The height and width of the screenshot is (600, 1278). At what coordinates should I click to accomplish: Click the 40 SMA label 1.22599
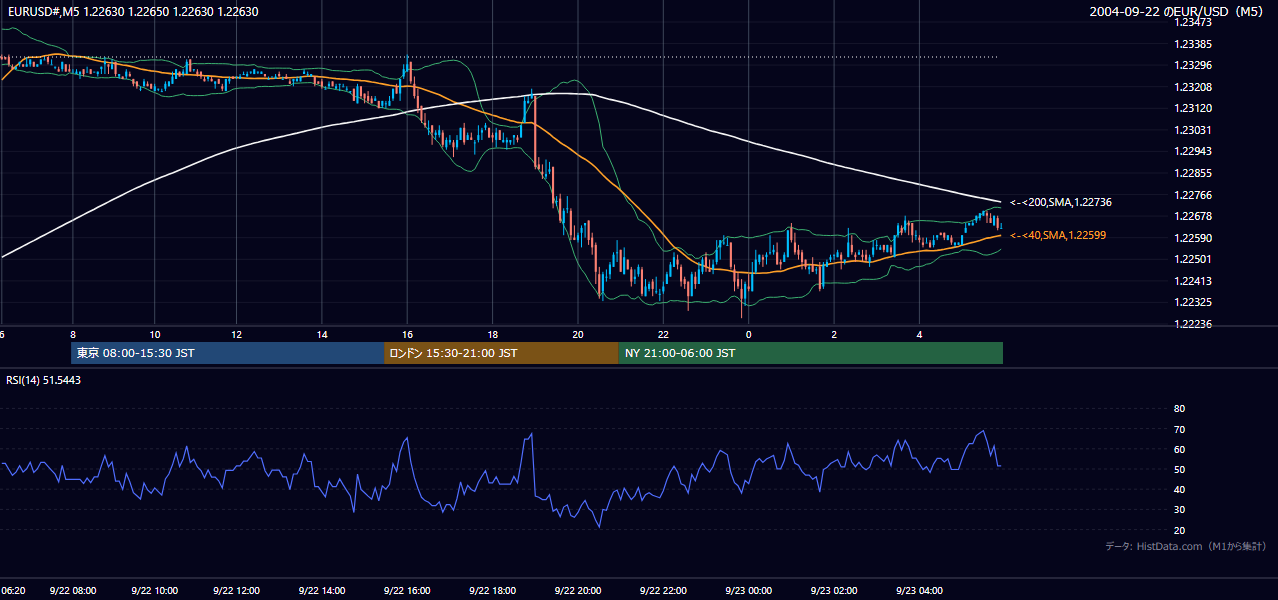1058,235
